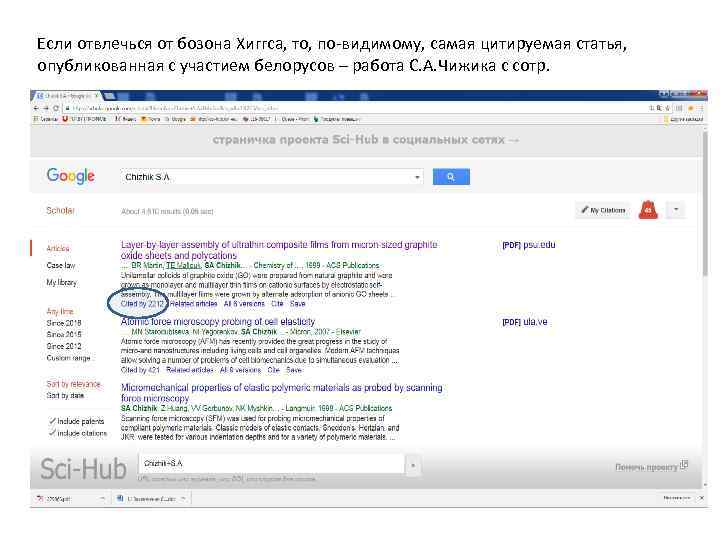Open All 8 versions of the first result
The height and width of the screenshot is (540, 720).
point(244,304)
